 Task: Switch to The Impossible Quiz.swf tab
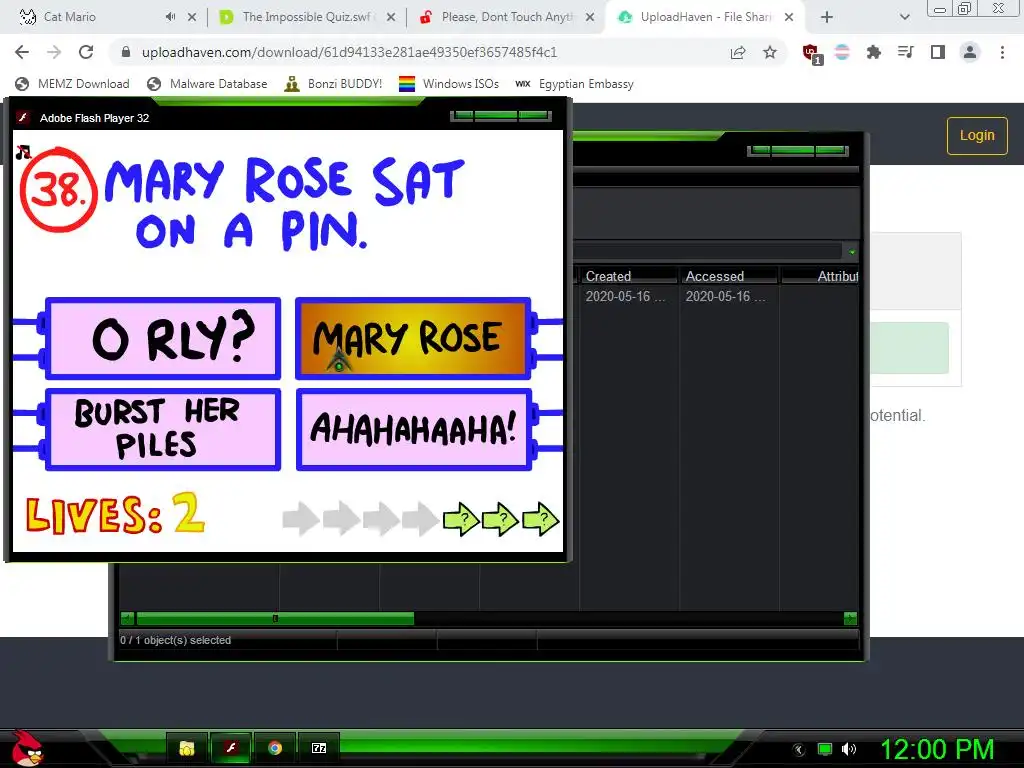pos(306,17)
